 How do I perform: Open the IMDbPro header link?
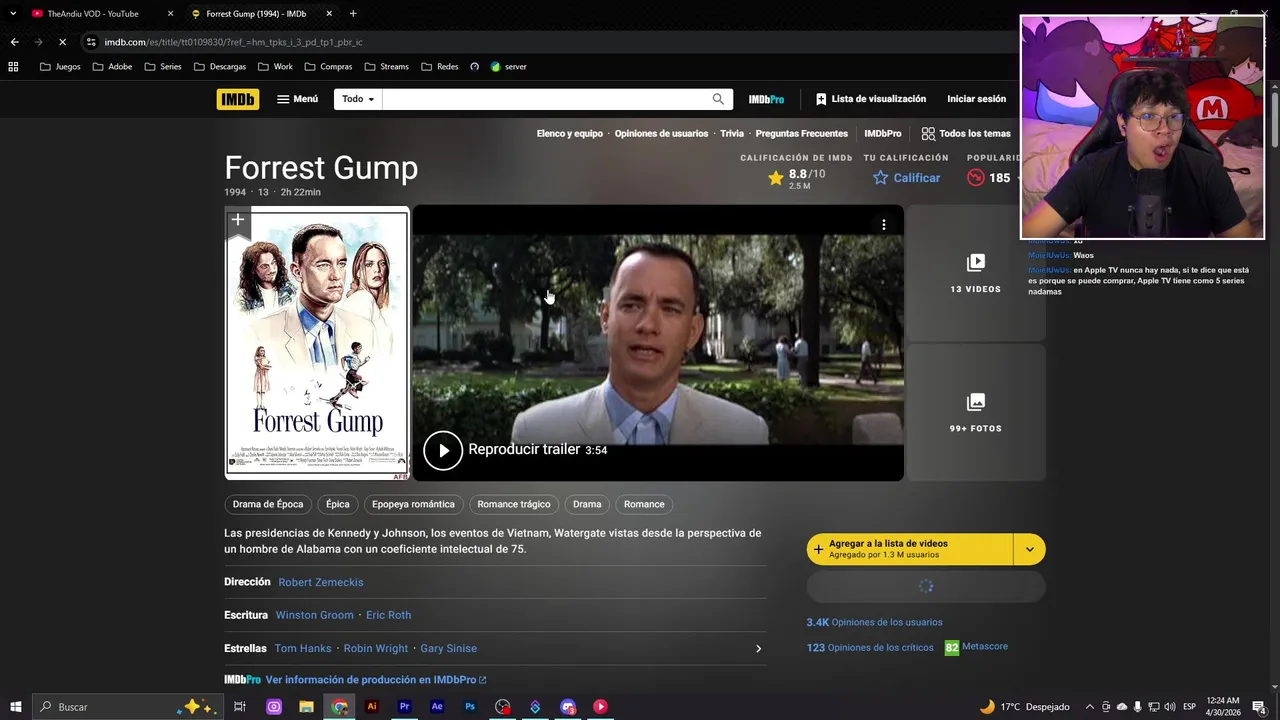[x=766, y=99]
